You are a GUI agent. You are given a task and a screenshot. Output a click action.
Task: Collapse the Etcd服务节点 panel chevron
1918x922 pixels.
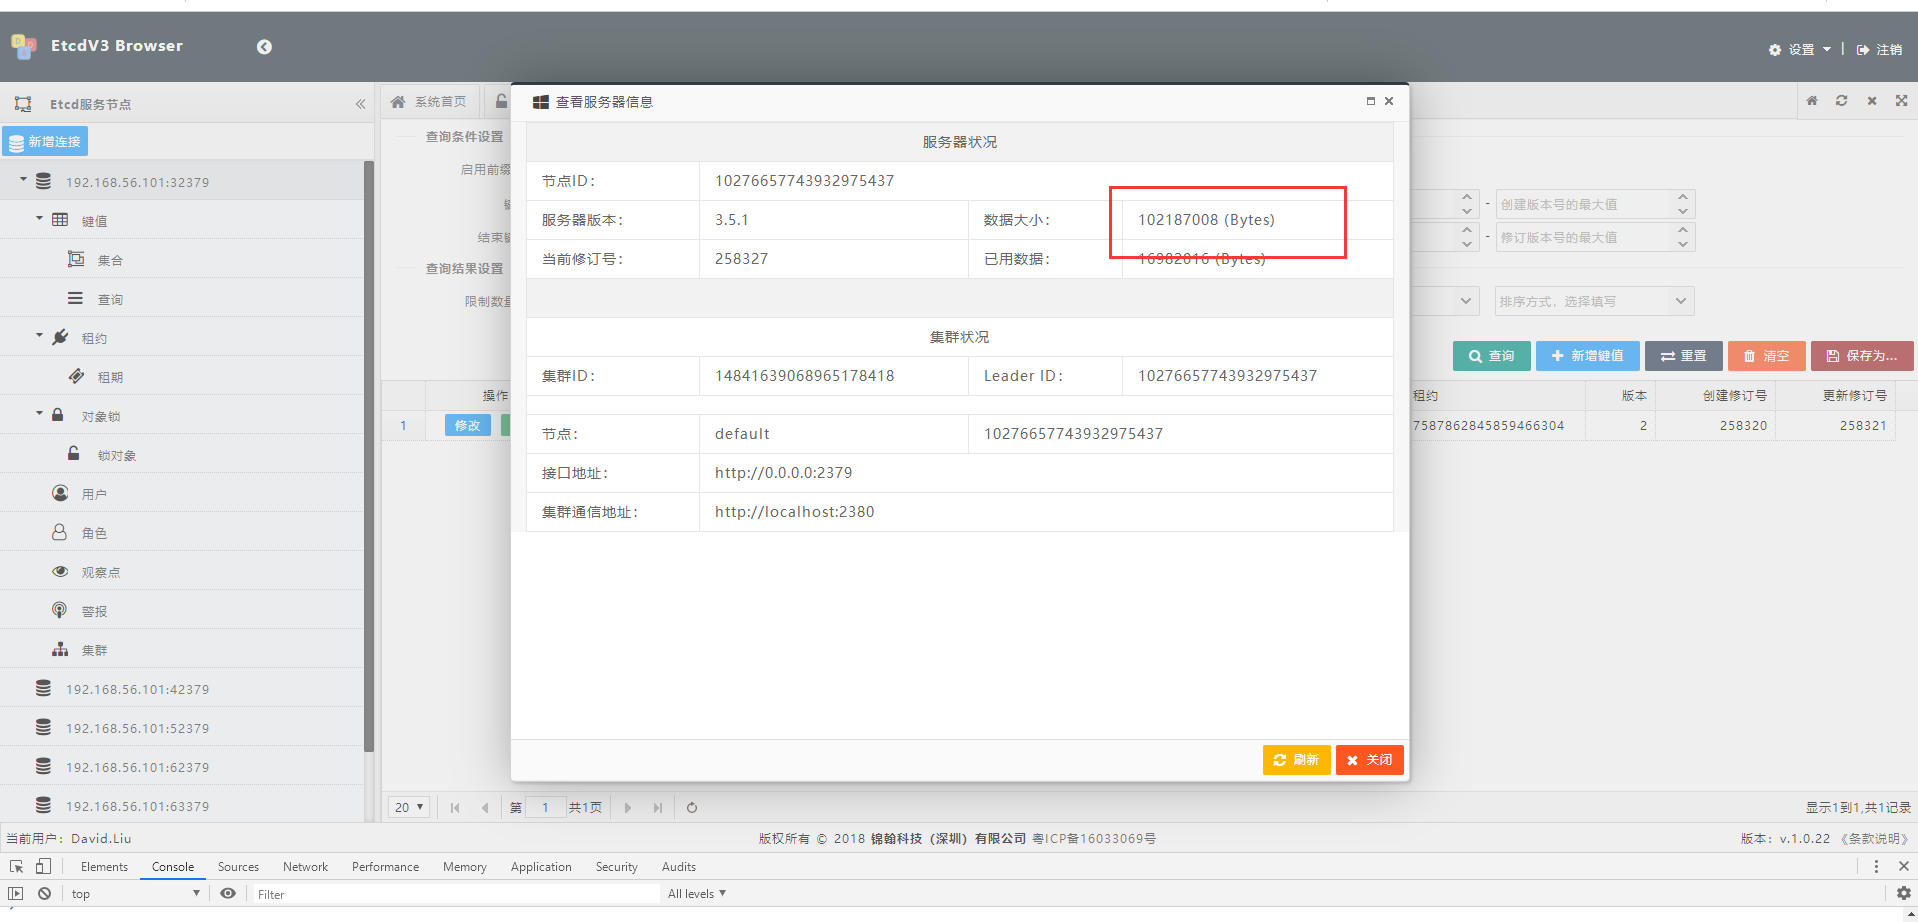click(360, 104)
